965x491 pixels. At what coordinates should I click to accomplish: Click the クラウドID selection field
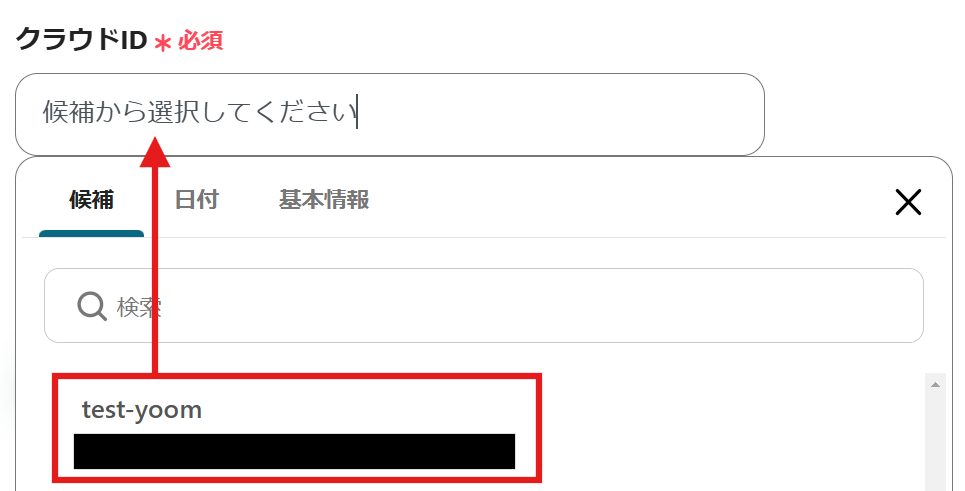coord(390,114)
